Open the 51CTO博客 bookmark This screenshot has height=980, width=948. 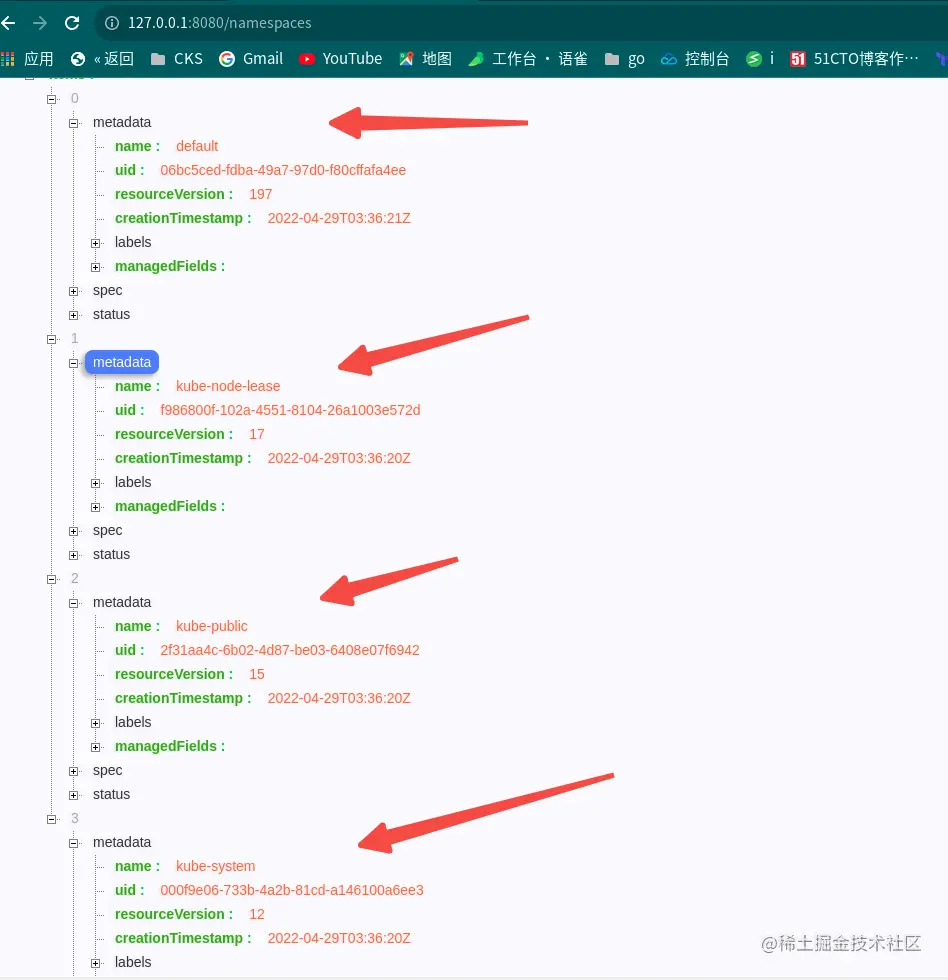point(854,59)
